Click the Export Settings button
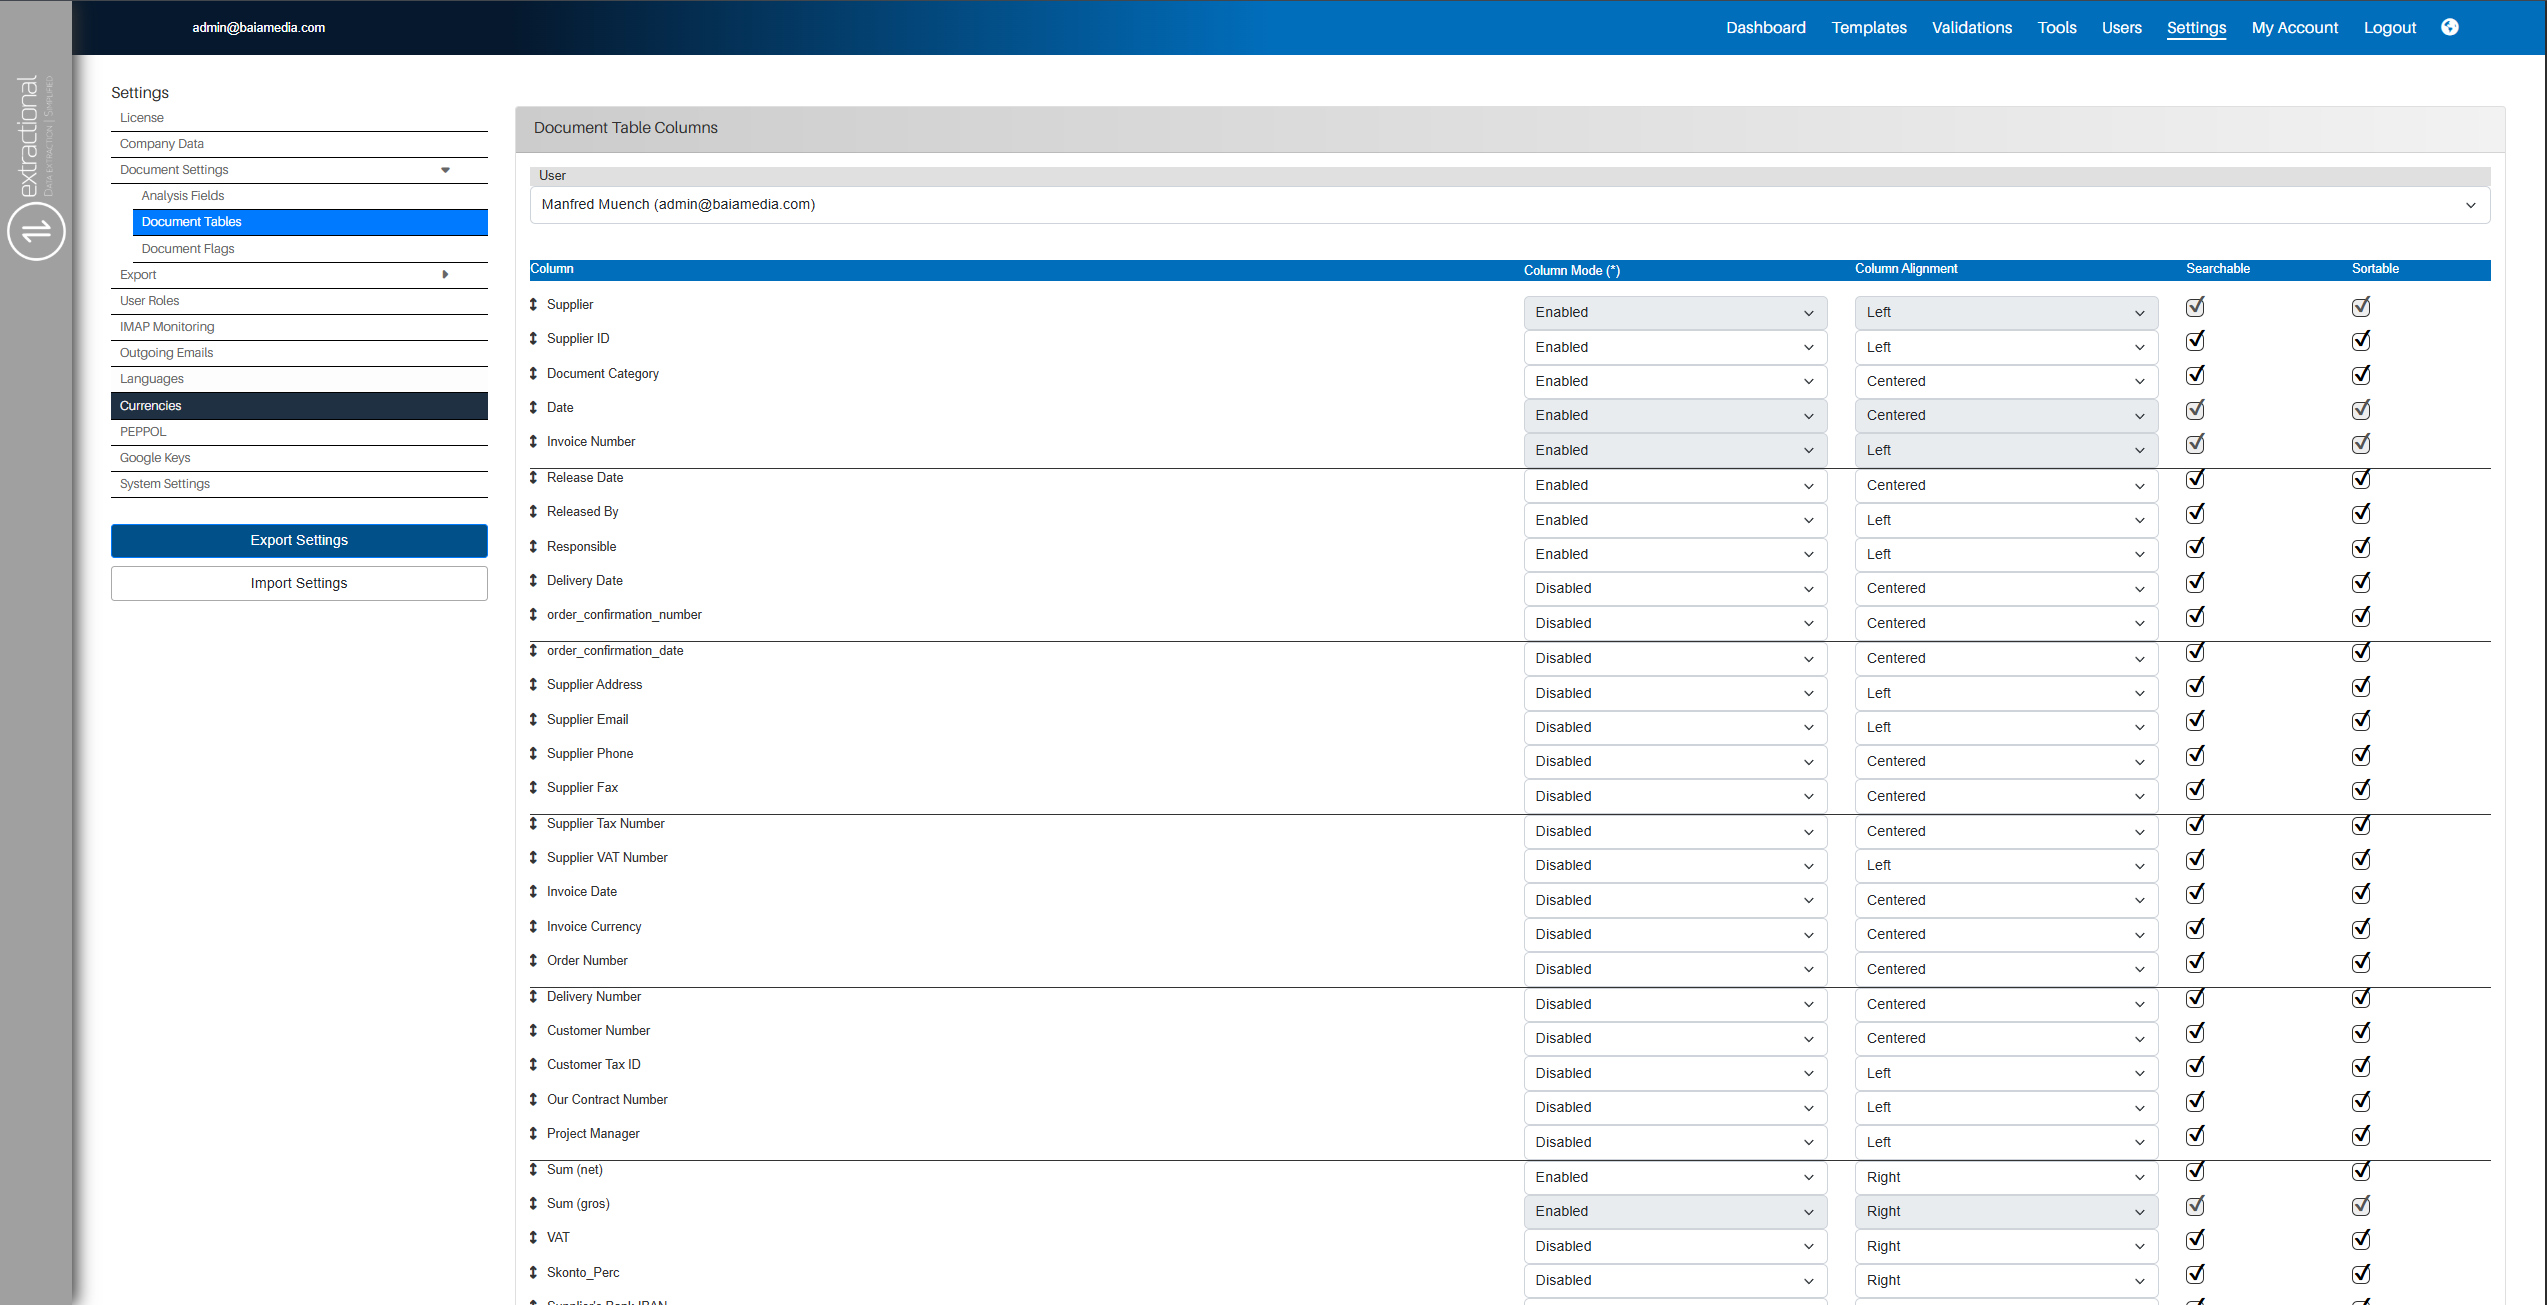2547x1305 pixels. (299, 540)
